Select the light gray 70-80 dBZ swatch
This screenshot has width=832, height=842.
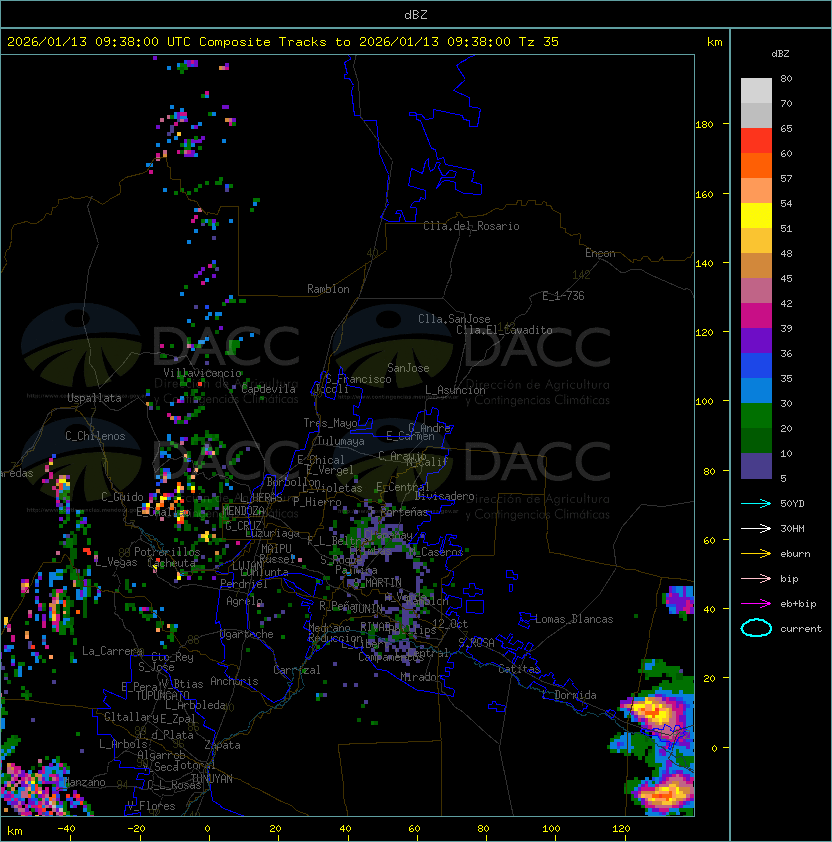coord(756,91)
